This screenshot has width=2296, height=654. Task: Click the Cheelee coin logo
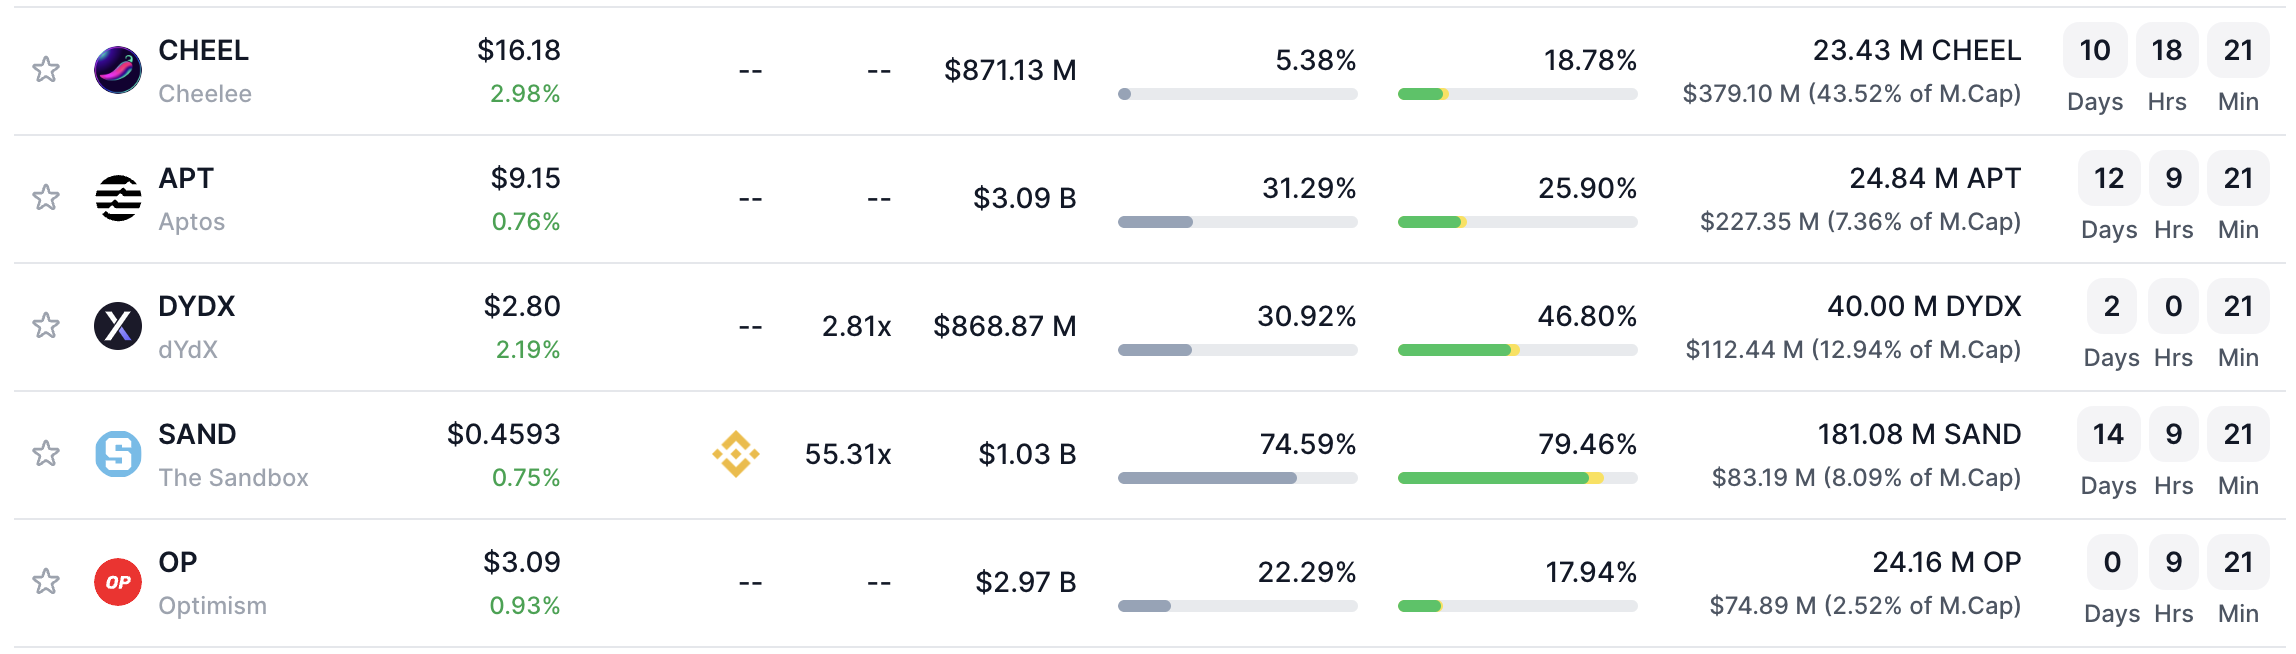coord(118,70)
